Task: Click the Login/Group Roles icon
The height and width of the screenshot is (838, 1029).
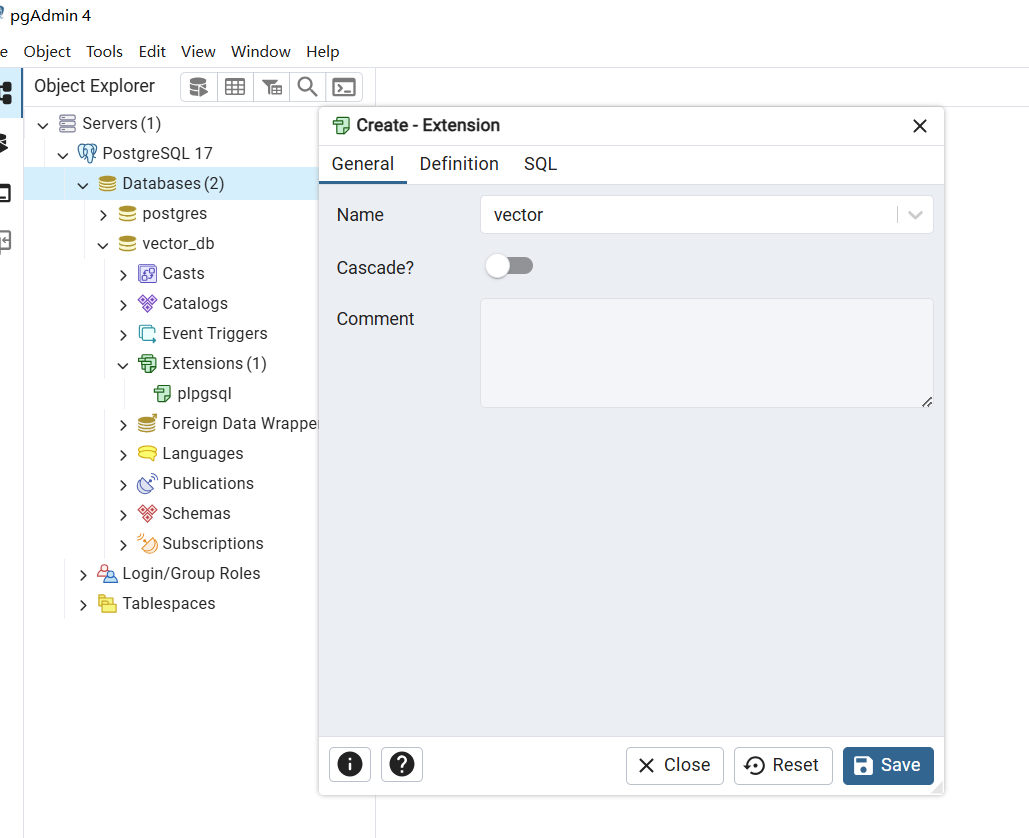Action: (x=107, y=574)
